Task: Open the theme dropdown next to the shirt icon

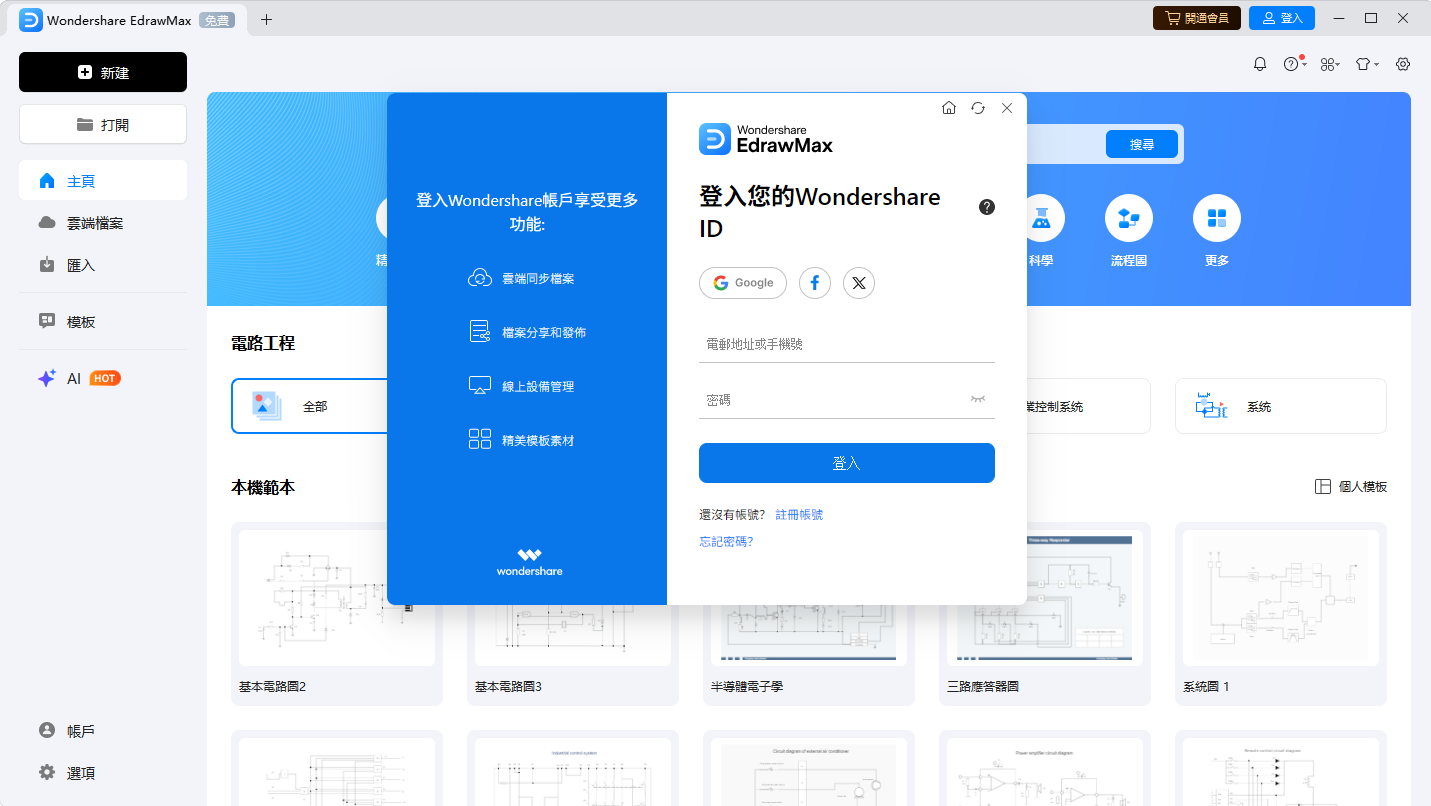Action: 1365,63
